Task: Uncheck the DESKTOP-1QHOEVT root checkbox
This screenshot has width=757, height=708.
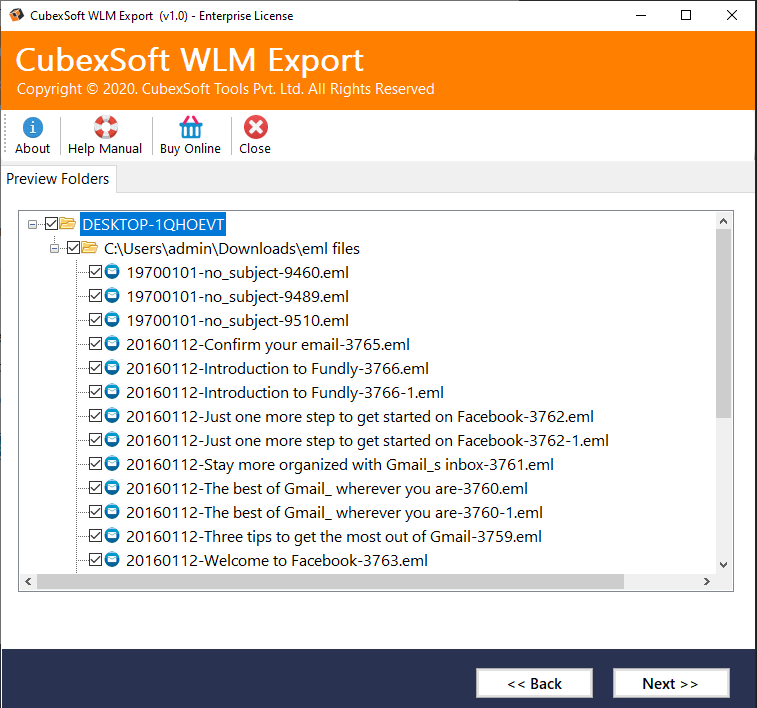Action: pos(52,224)
